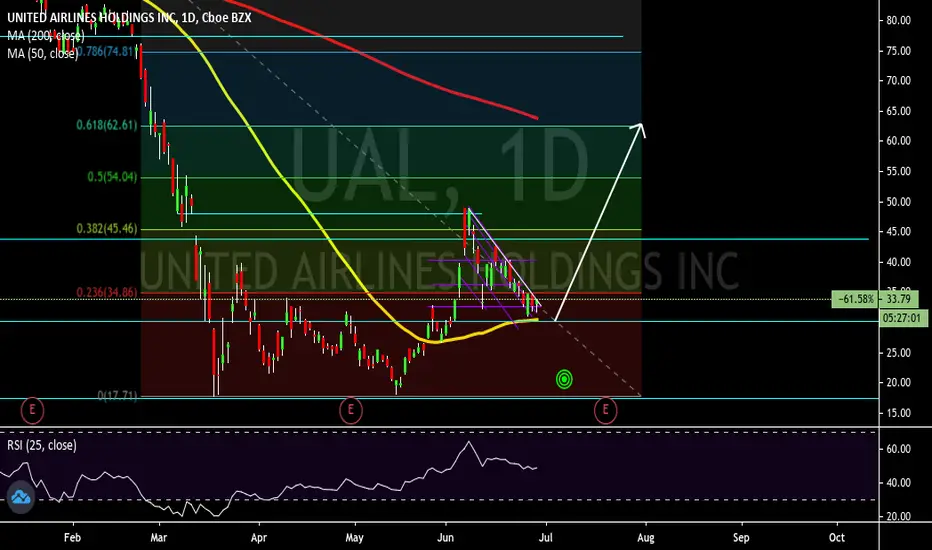Click the -61.58% change label
Screen dimensions: 932x550
click(855, 299)
